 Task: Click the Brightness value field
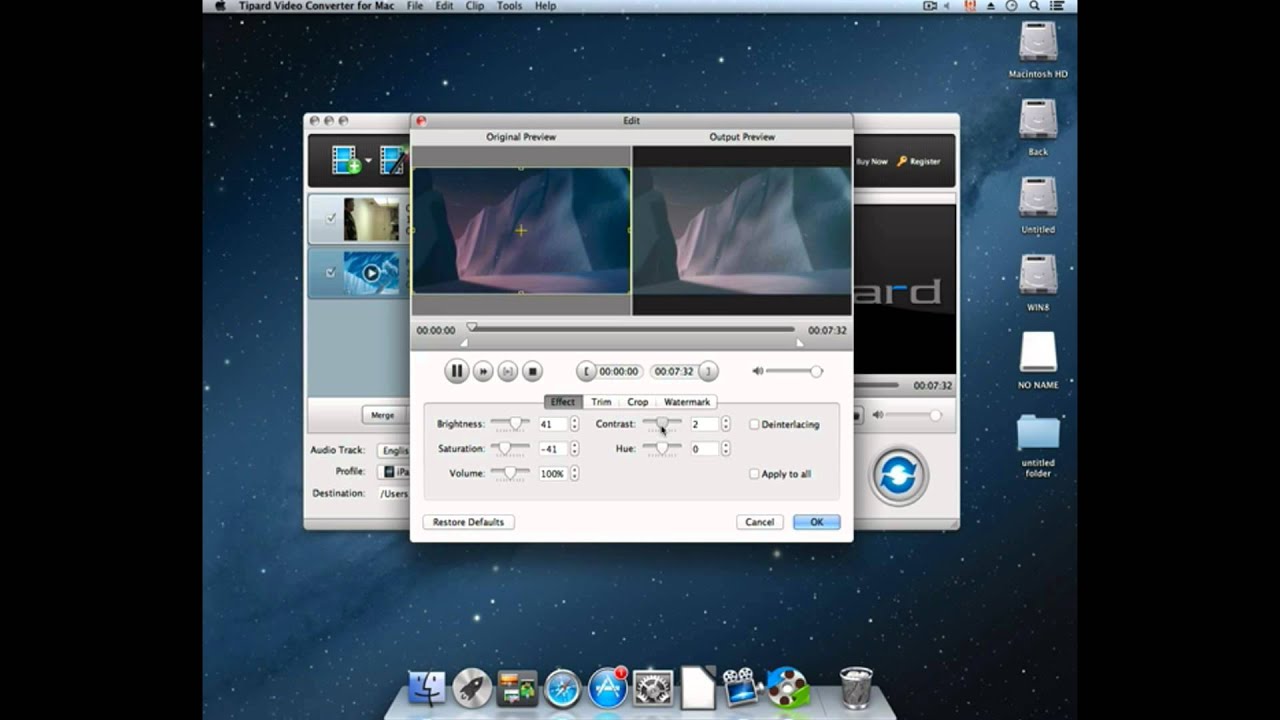(552, 424)
